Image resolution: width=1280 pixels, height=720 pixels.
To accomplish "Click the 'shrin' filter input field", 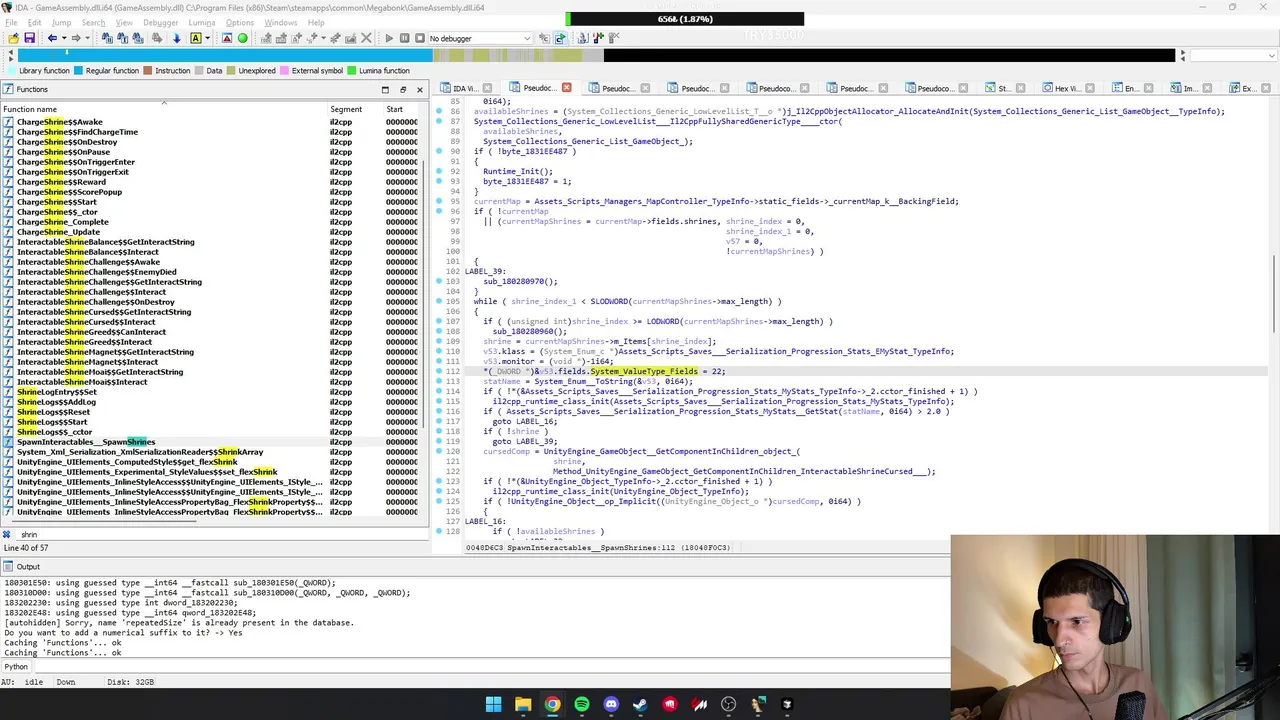I will (x=220, y=534).
